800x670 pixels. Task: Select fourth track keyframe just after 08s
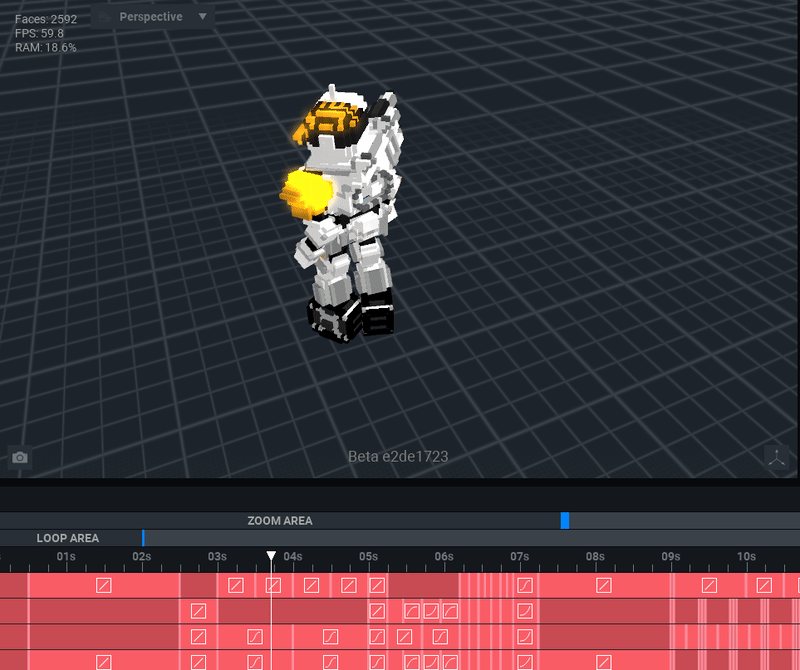pos(604,662)
